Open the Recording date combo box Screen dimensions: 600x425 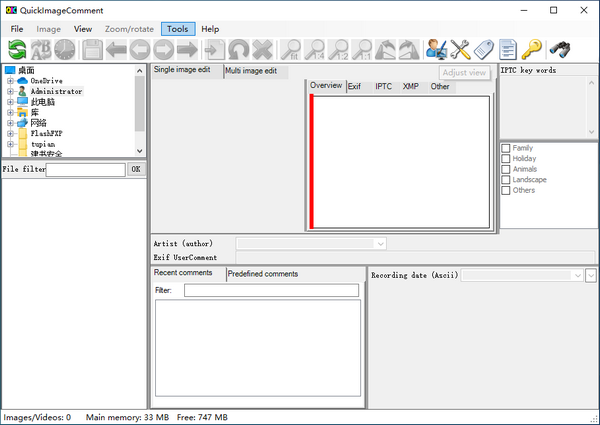click(x=576, y=275)
